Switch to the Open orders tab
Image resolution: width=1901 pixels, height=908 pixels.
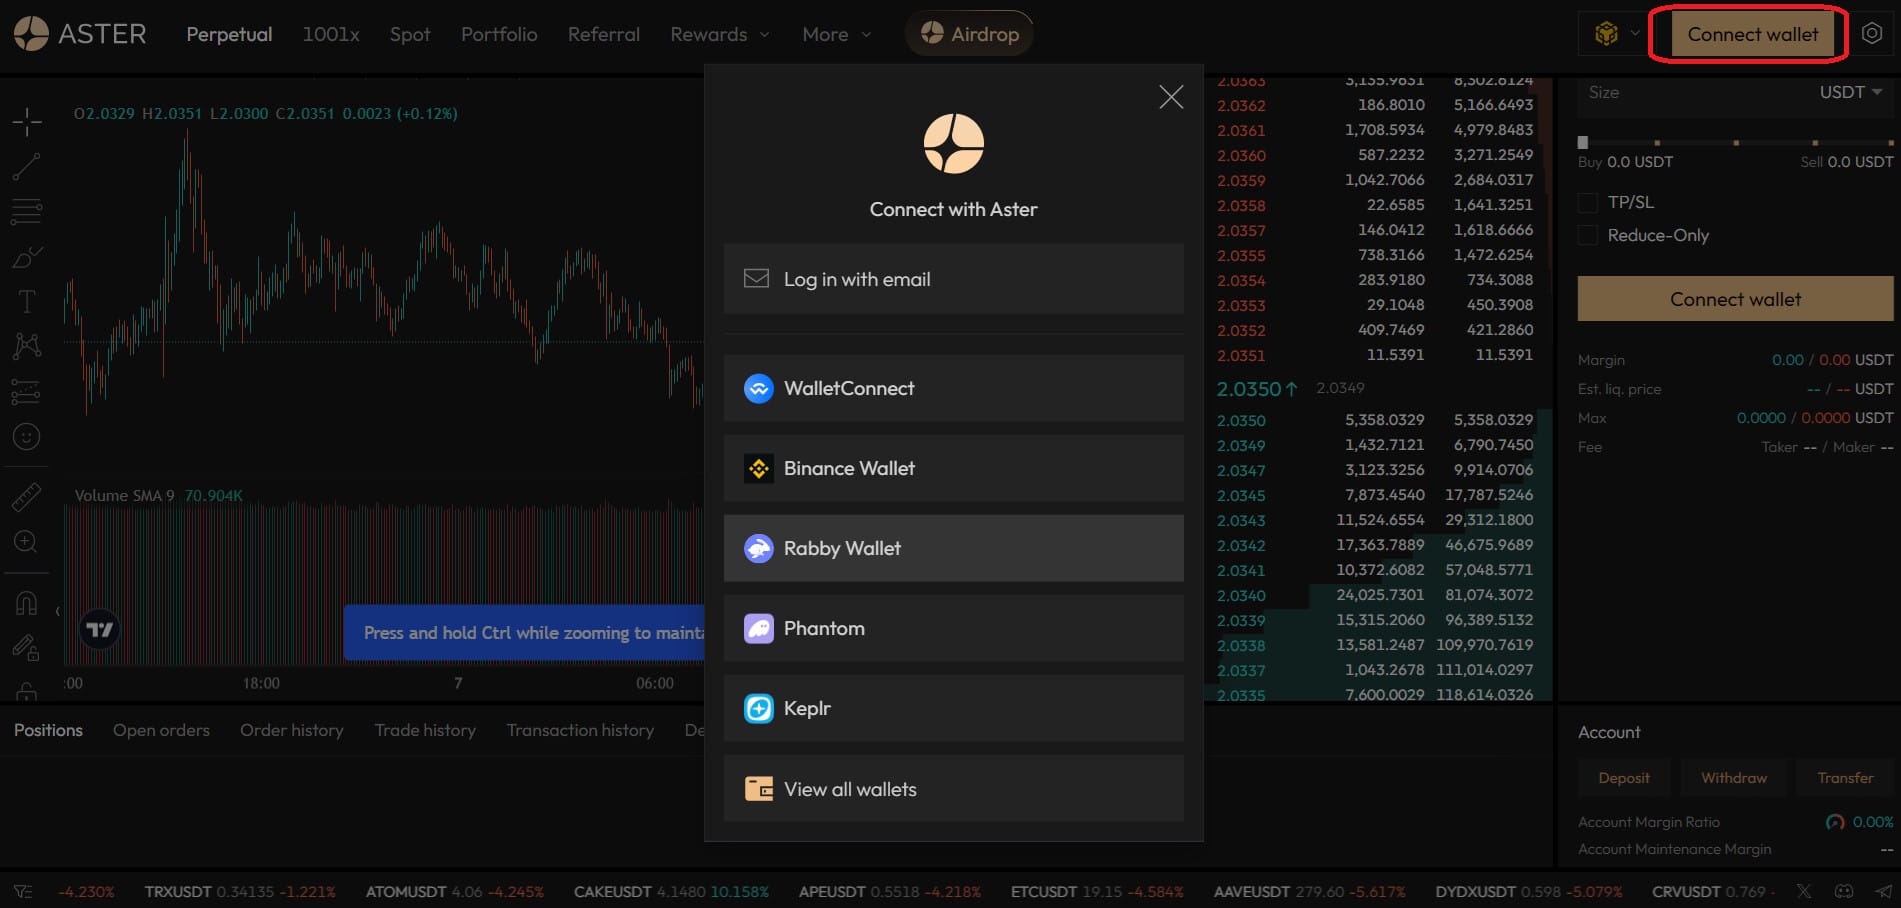[x=161, y=730]
